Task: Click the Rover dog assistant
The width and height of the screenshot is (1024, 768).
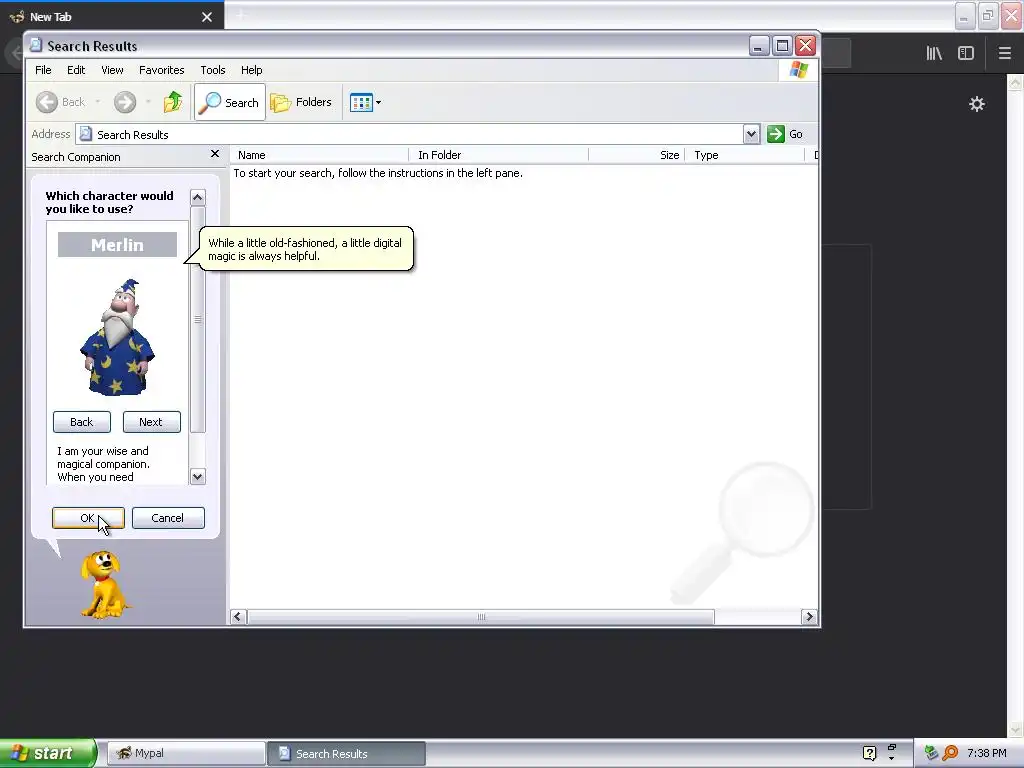Action: [104, 584]
